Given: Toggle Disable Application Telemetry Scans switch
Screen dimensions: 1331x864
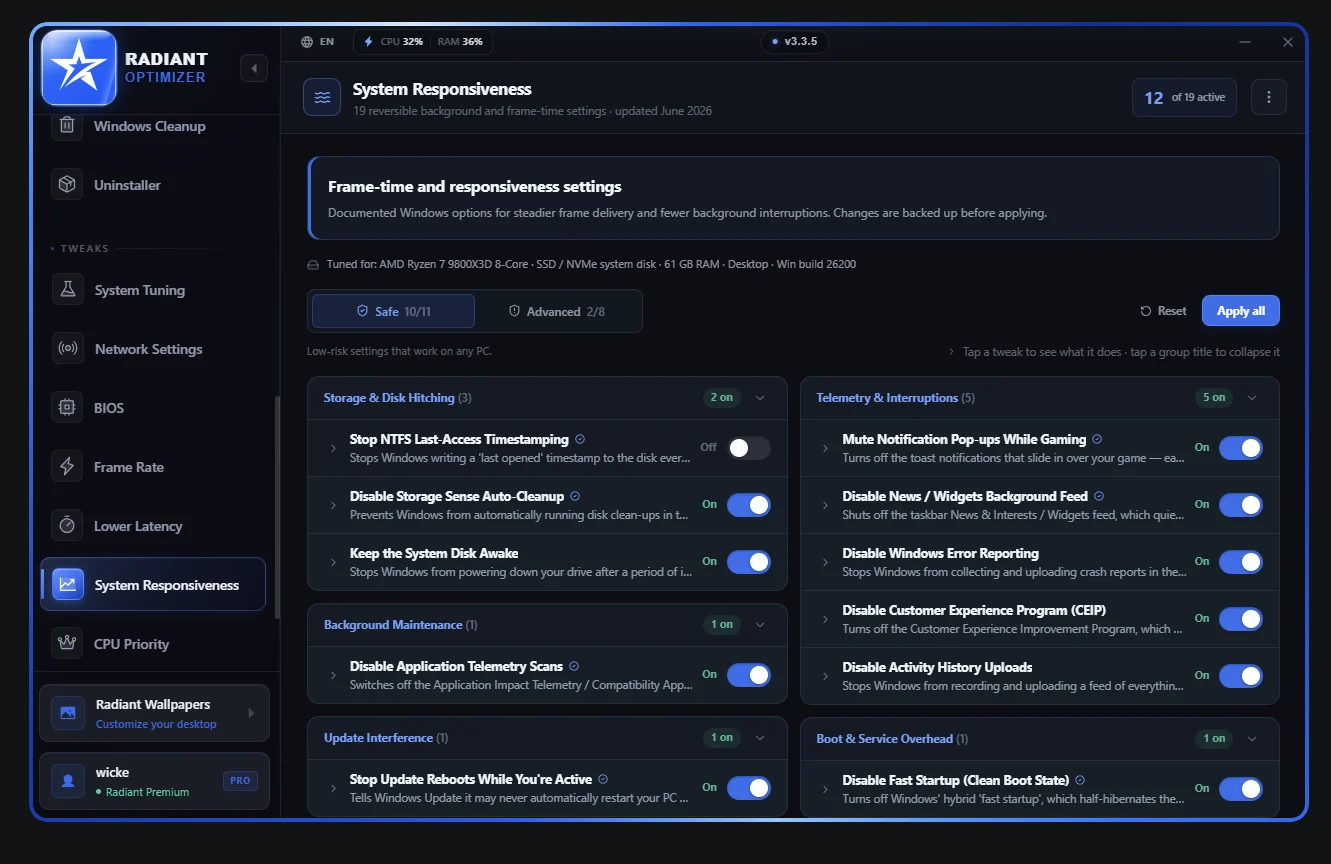Looking at the screenshot, I should pos(749,675).
